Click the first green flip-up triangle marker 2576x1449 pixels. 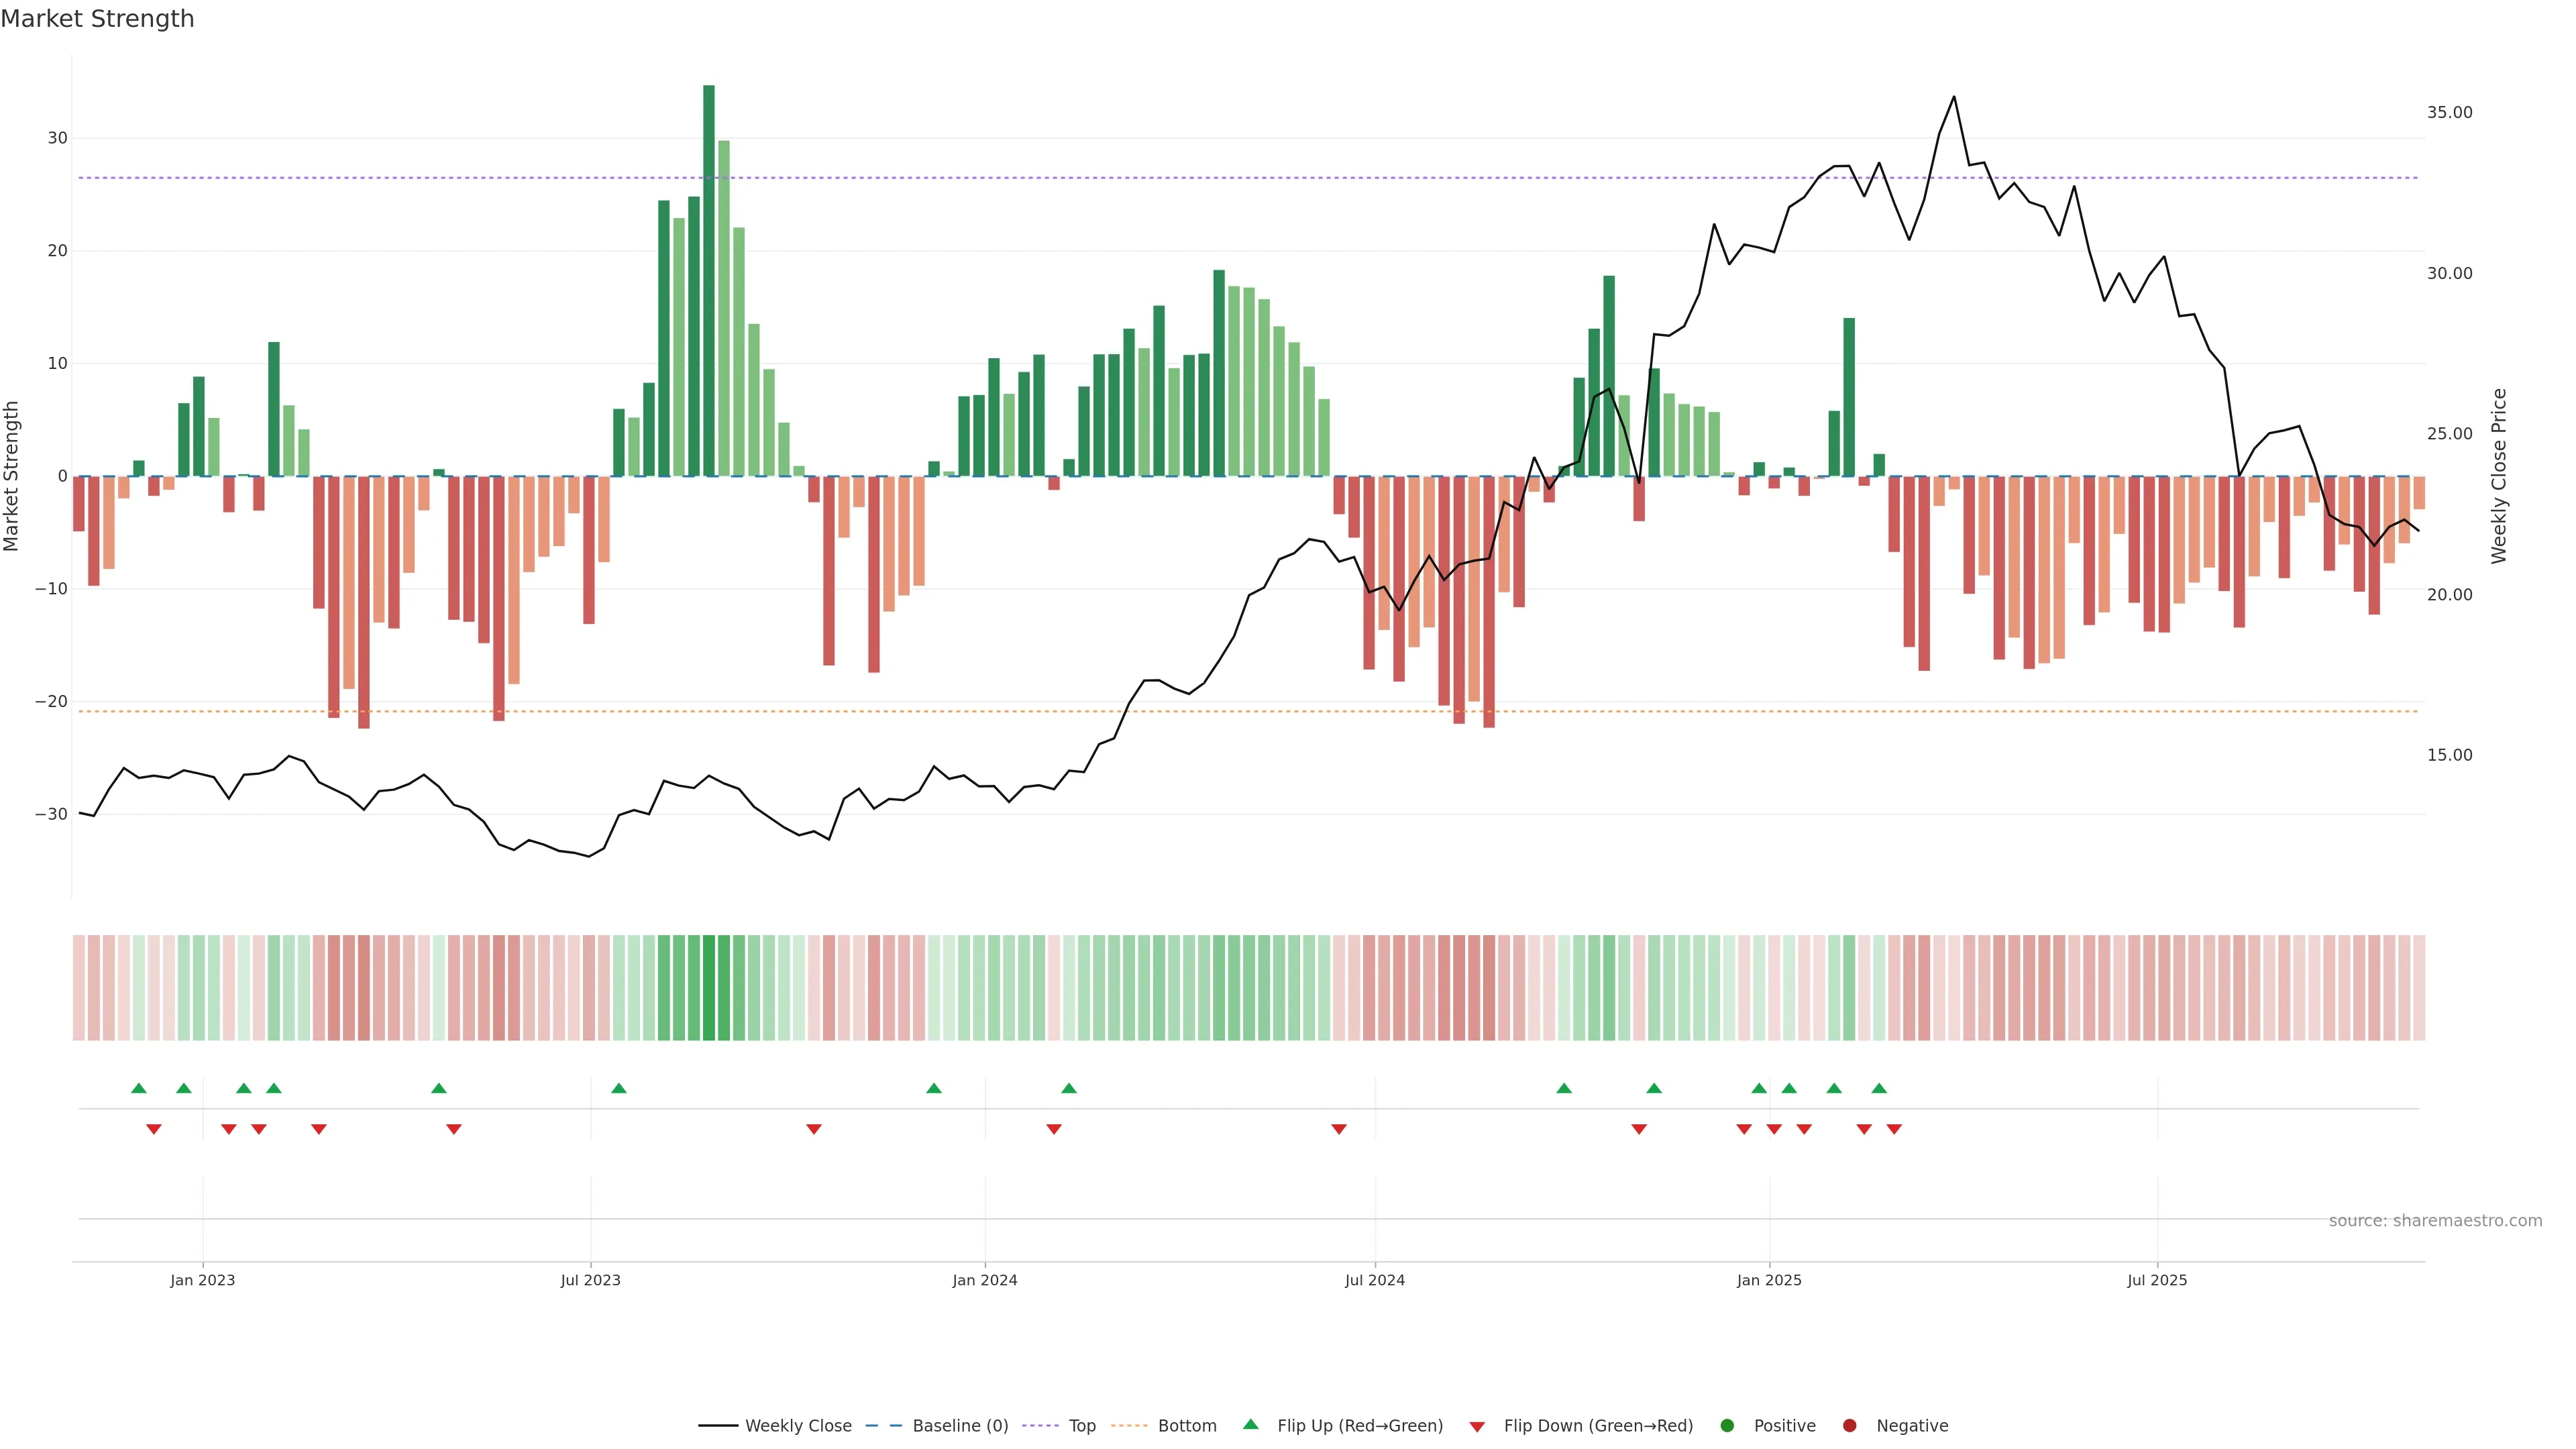[139, 1088]
